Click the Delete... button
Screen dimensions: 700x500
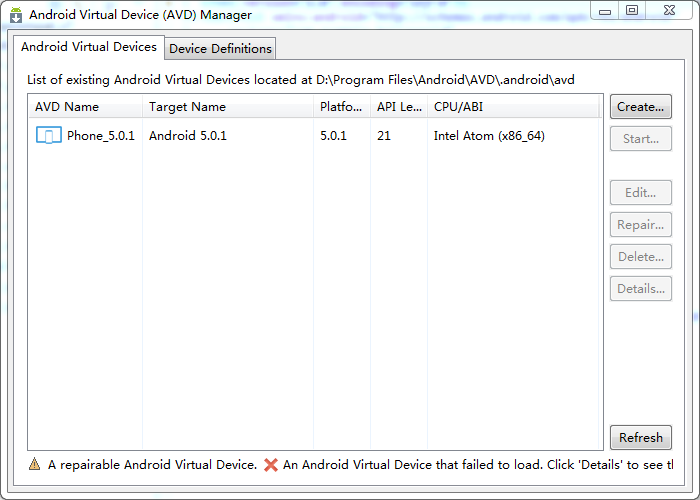[x=641, y=257]
